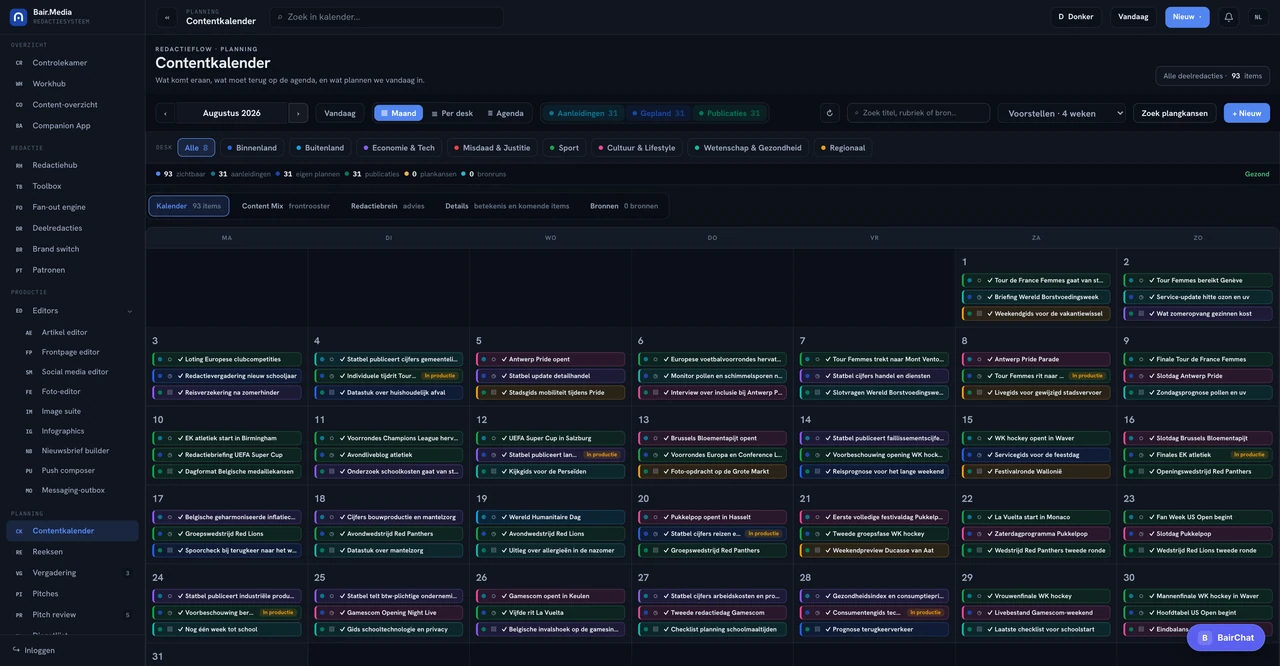1280x666 pixels.
Task: Open the Voorstellen 4 weken dropdown
Action: tap(1062, 113)
